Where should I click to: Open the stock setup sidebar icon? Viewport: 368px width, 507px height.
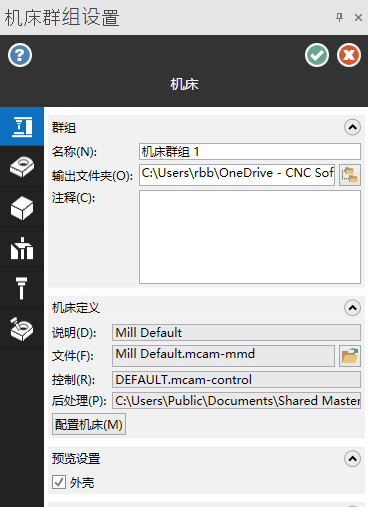22,167
